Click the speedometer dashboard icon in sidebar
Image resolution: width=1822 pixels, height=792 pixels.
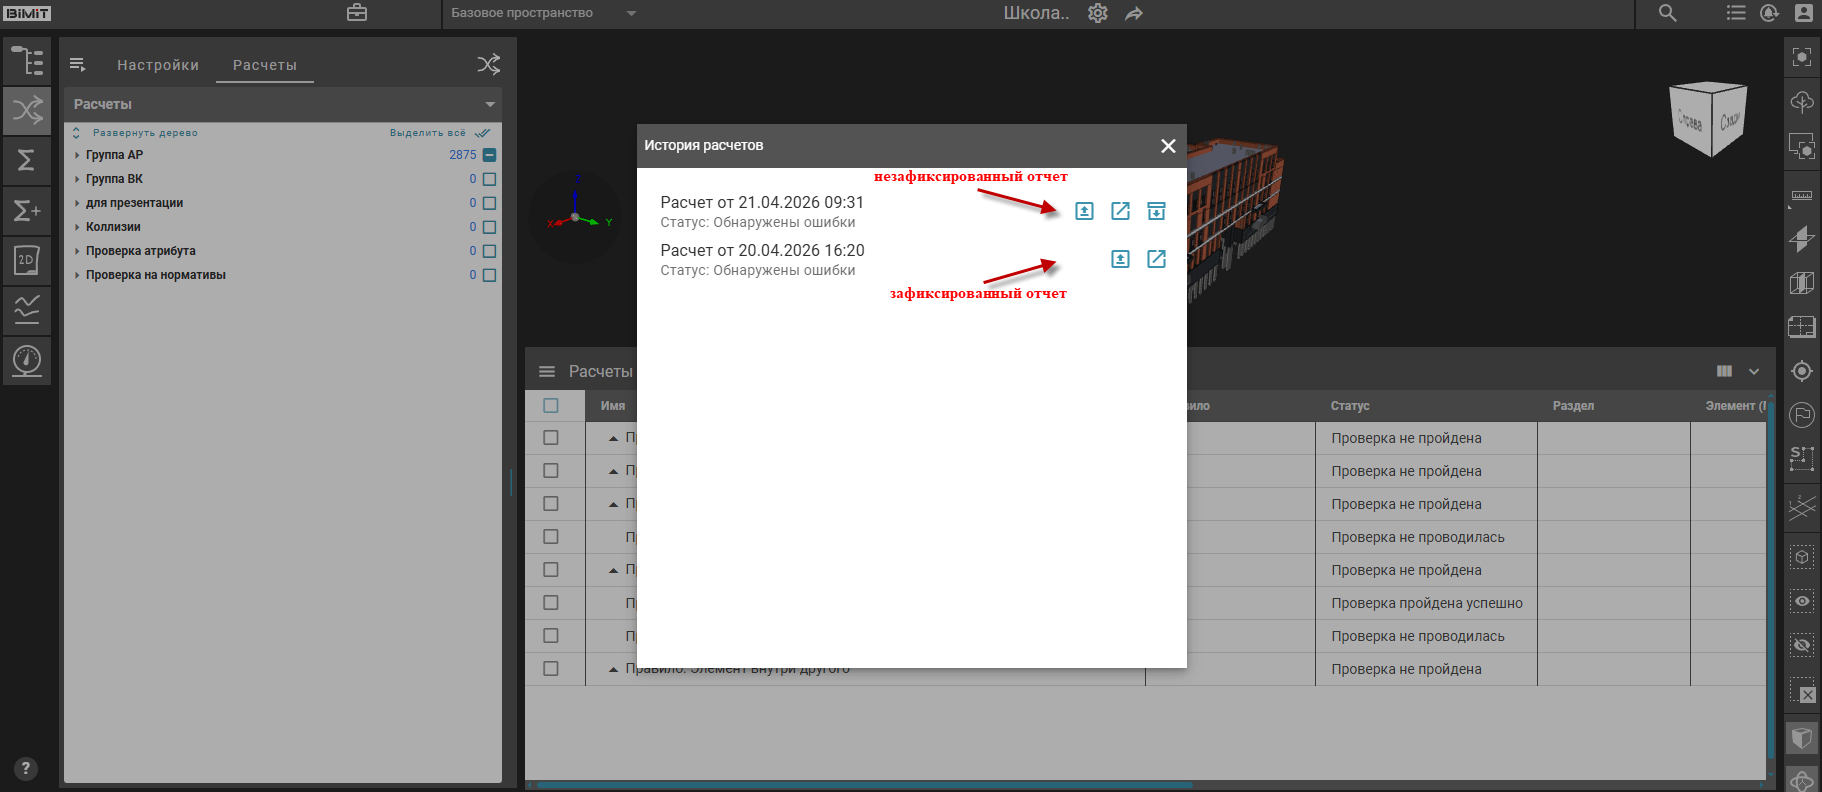[27, 360]
